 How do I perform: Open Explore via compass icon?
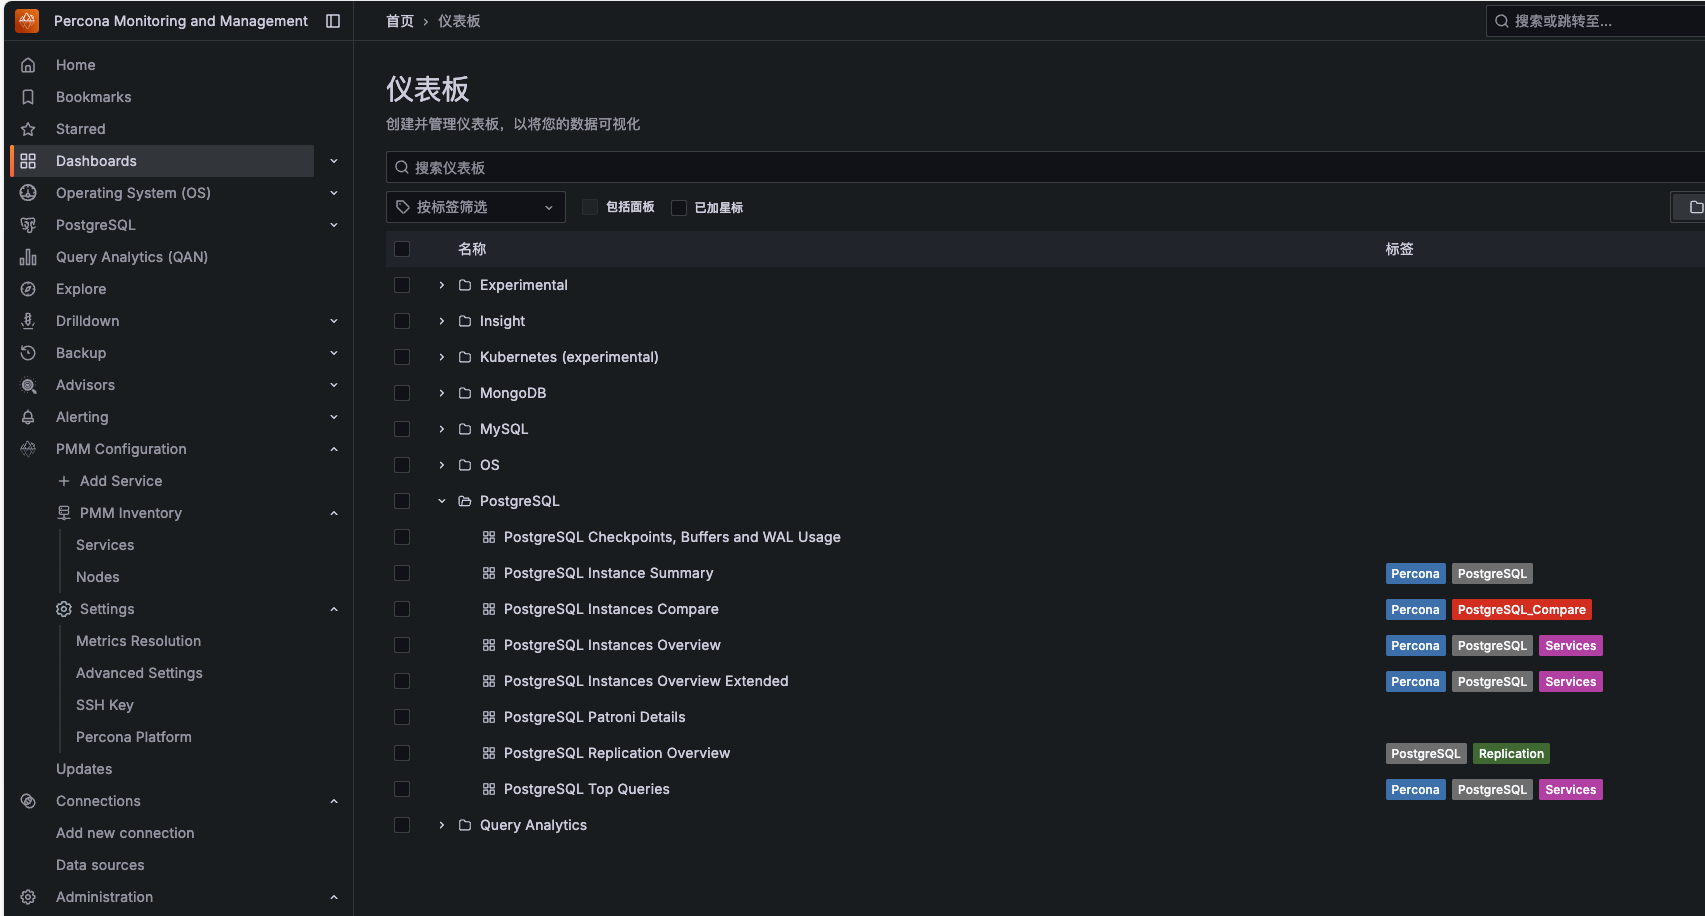tap(28, 289)
